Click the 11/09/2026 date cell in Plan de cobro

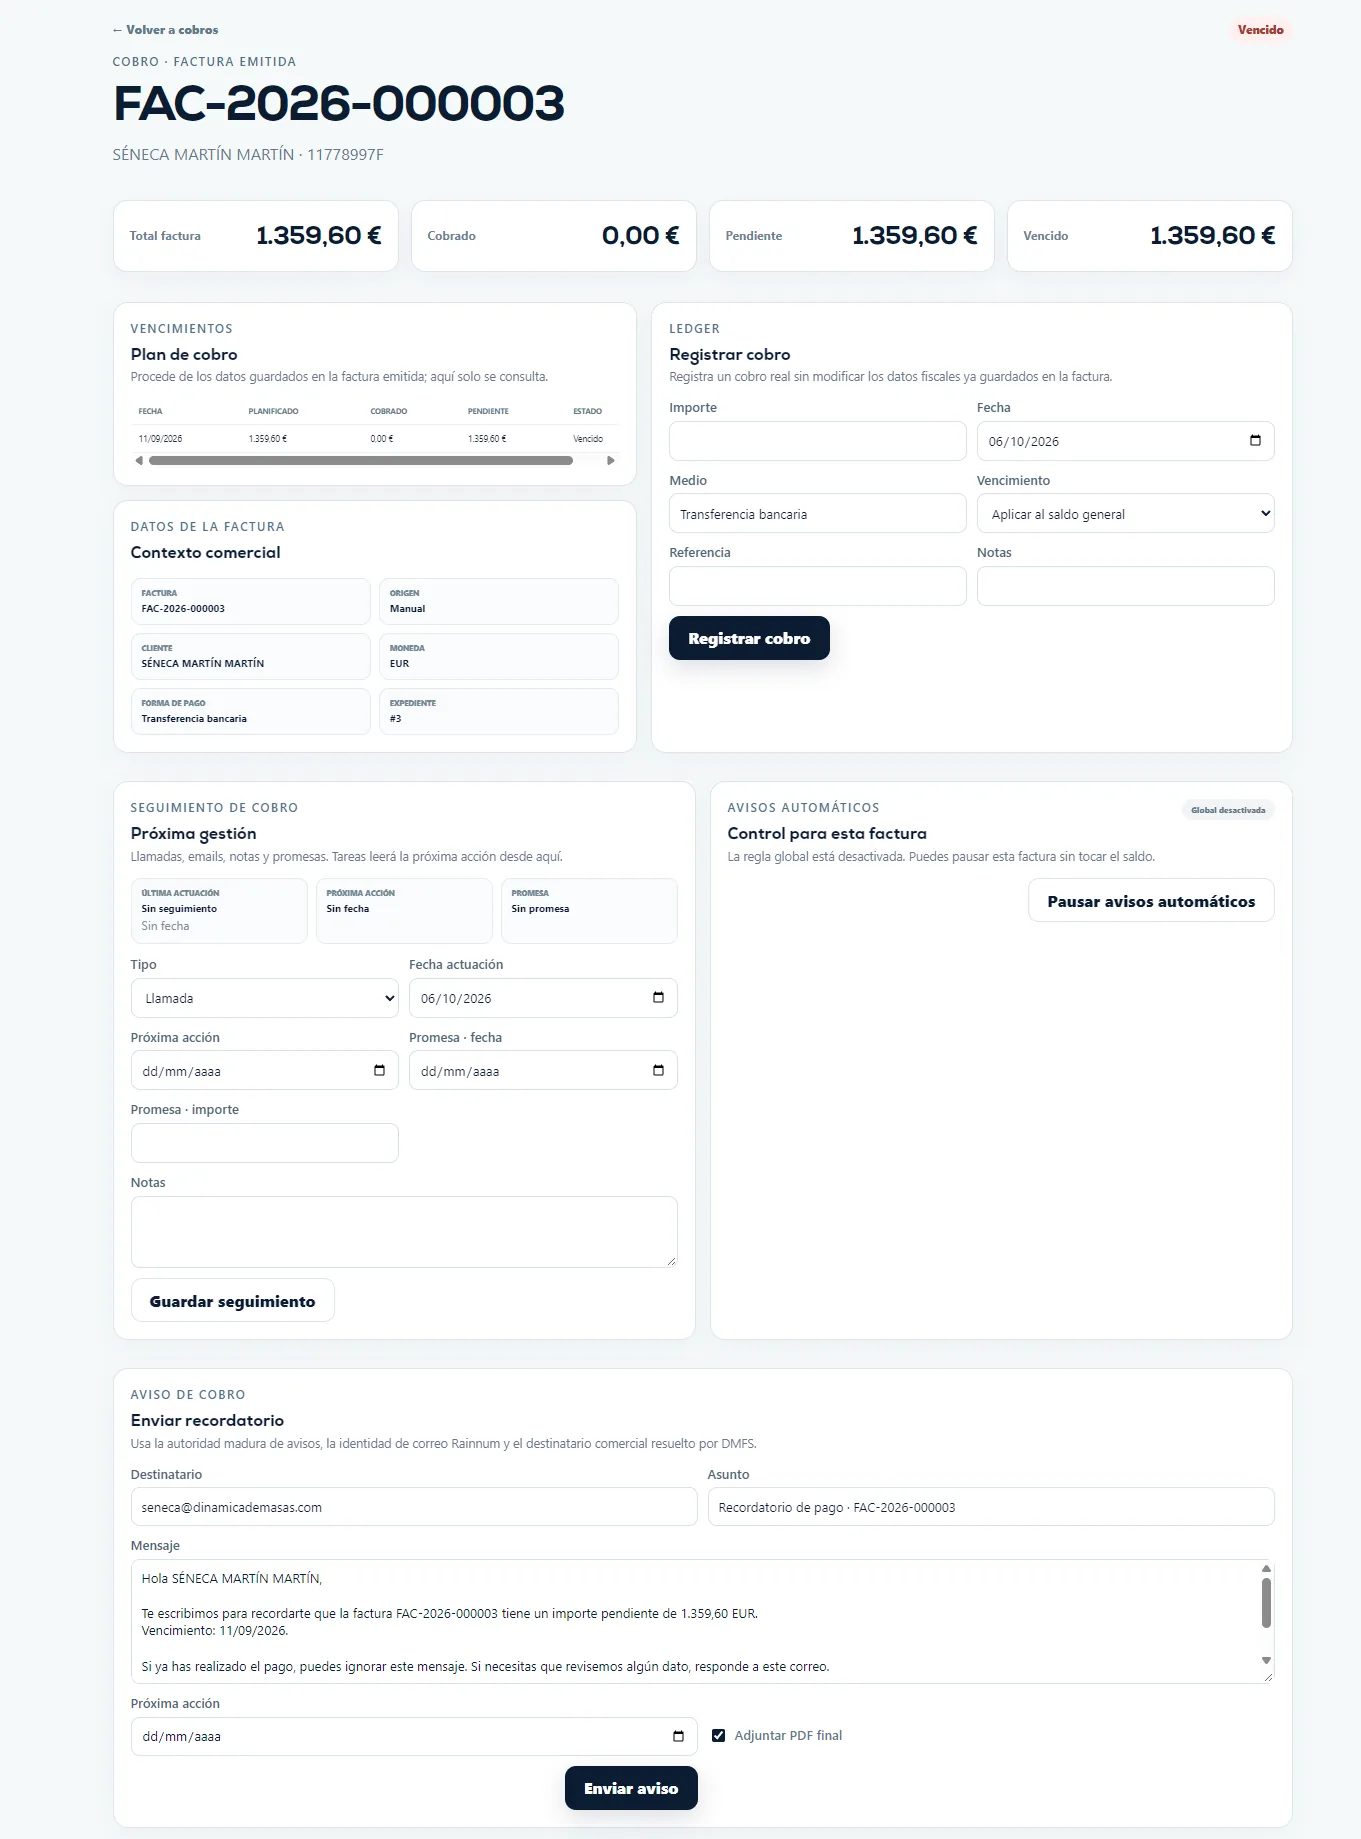[x=160, y=439]
